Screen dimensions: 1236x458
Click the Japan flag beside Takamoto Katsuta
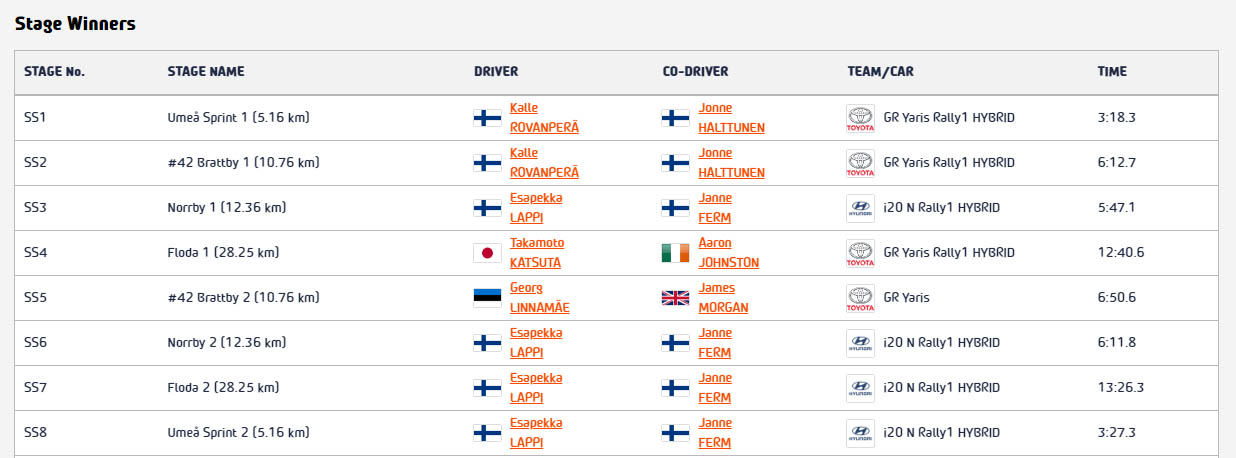point(487,253)
